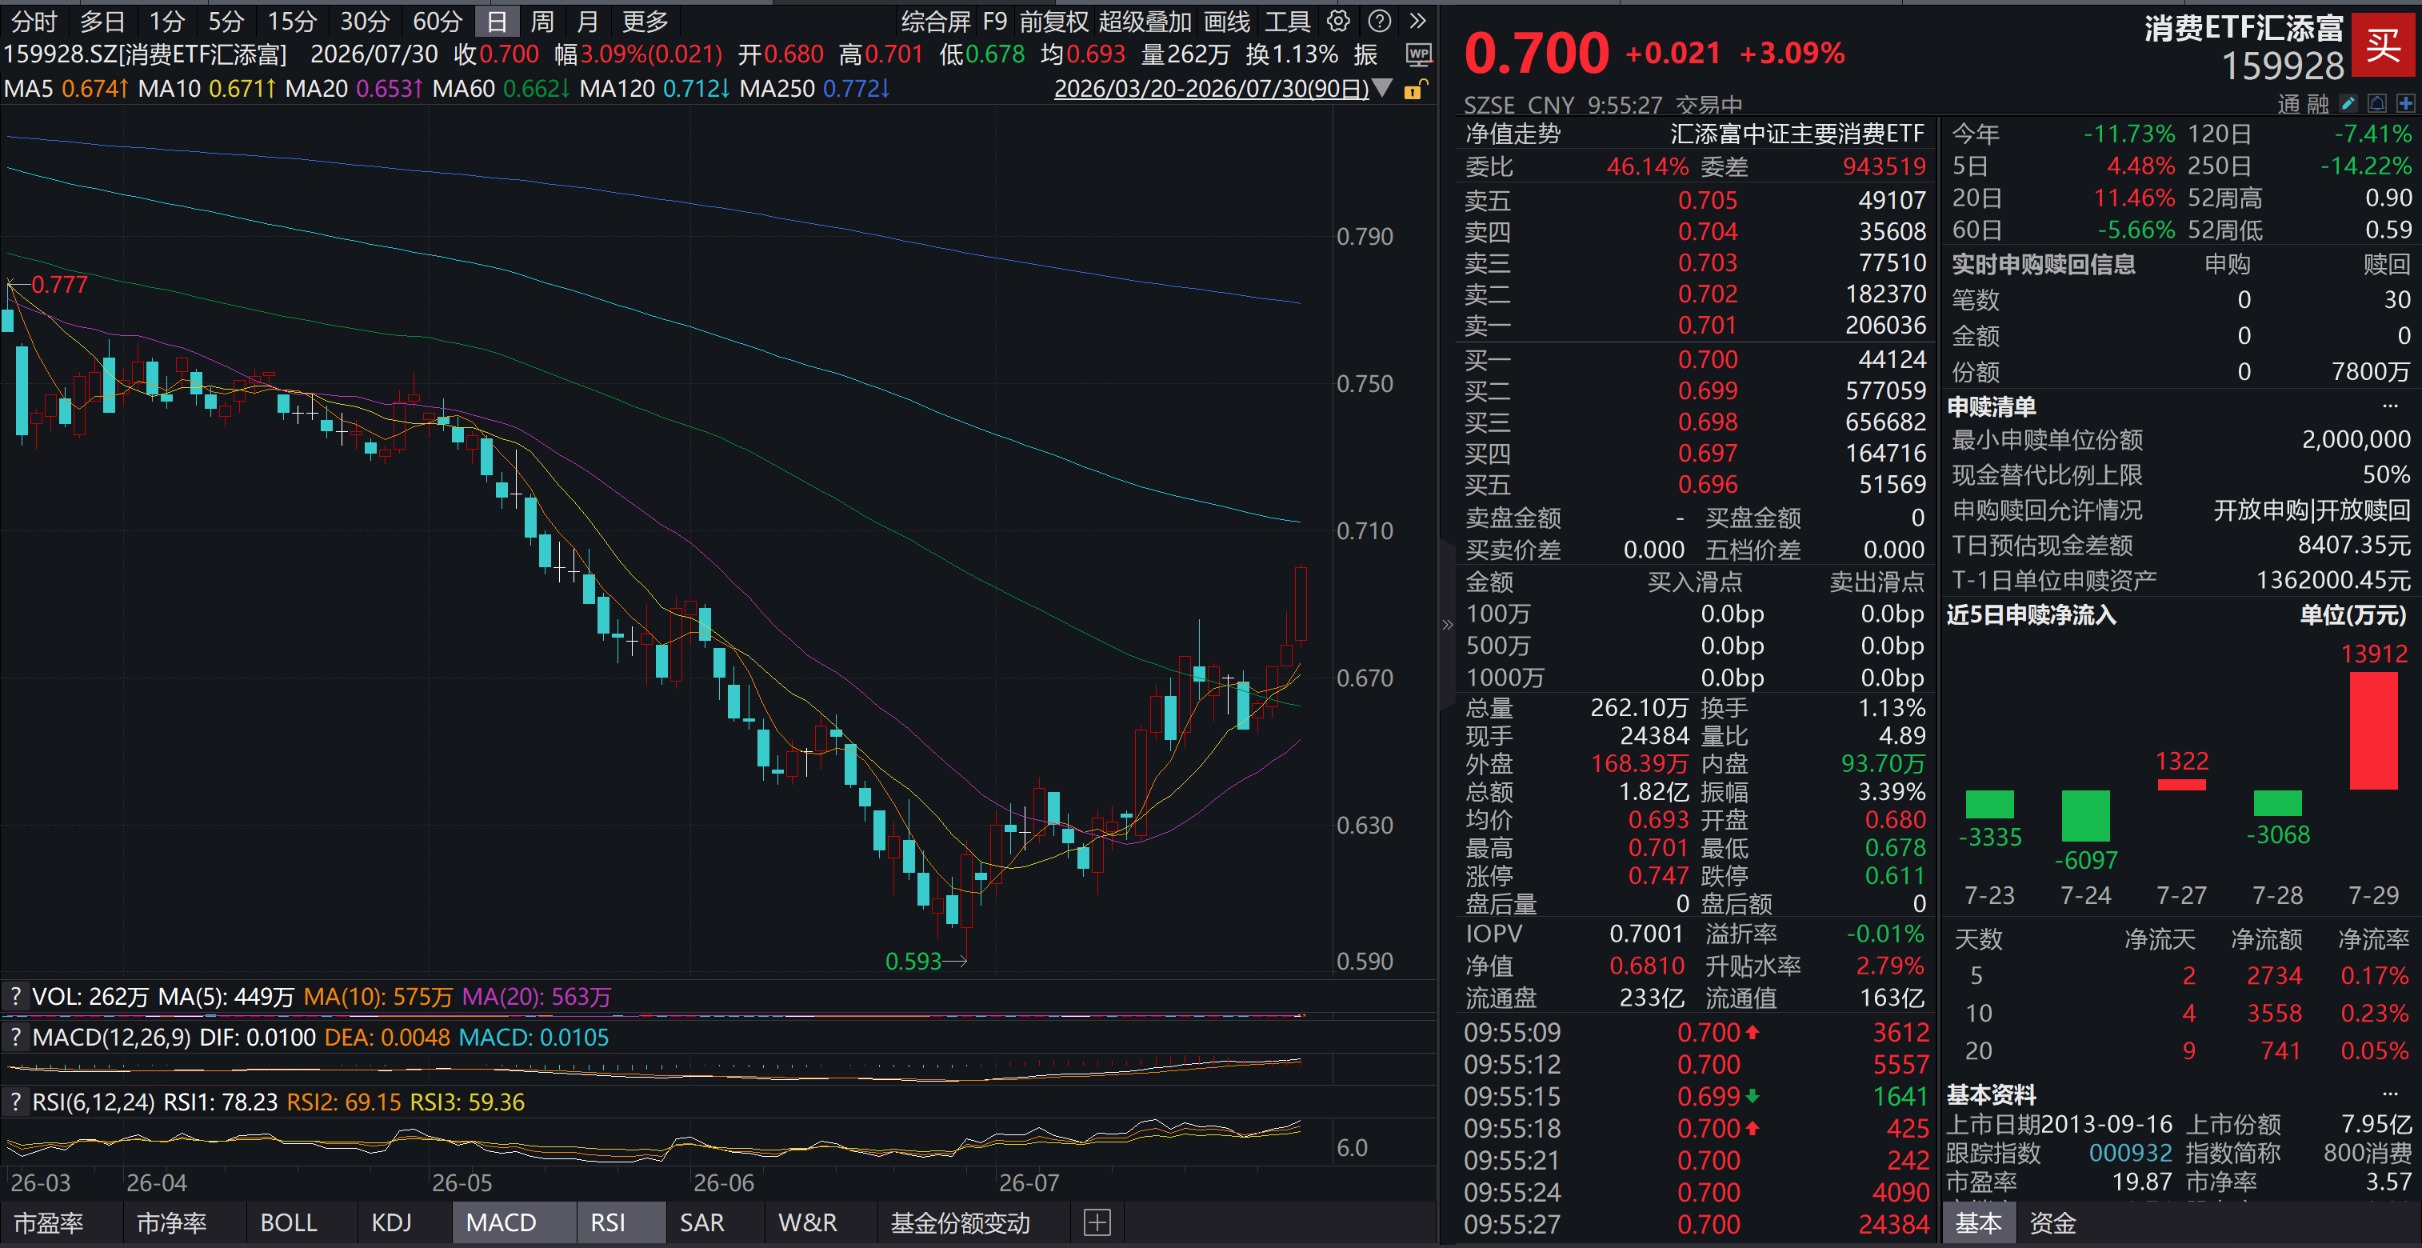Set price alert with bell icon
The image size is (2422, 1248).
pos(2378,103)
